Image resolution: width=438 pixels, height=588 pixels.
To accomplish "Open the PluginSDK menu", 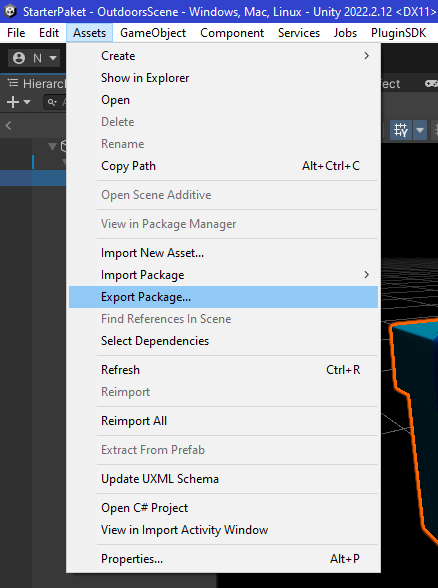I will (398, 33).
